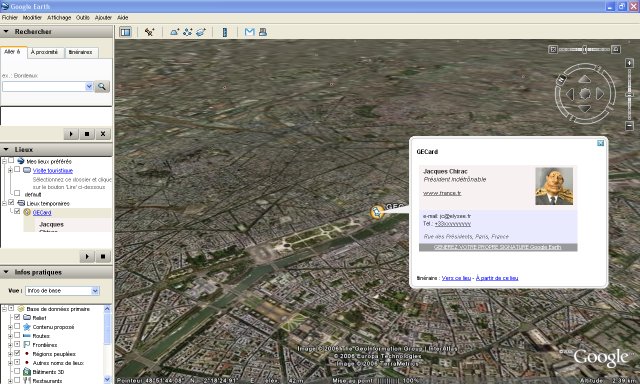Expand the Frontières layer node
The height and width of the screenshot is (384, 640).
coord(10,345)
